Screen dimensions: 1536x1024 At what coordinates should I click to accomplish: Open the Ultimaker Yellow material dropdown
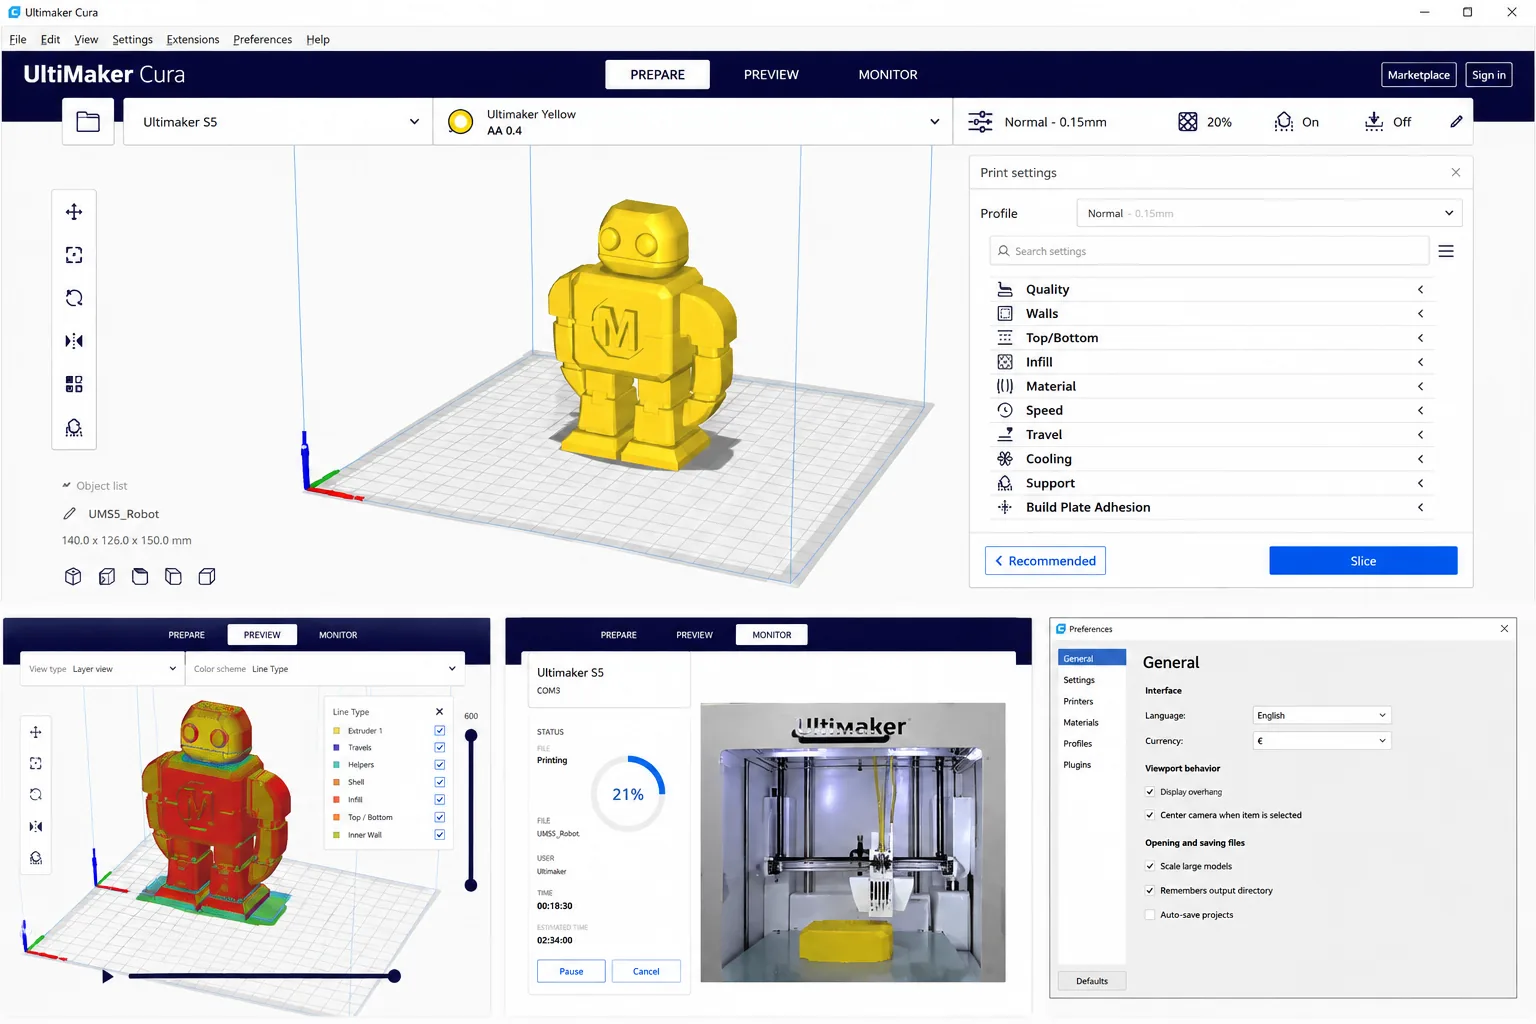(x=692, y=122)
